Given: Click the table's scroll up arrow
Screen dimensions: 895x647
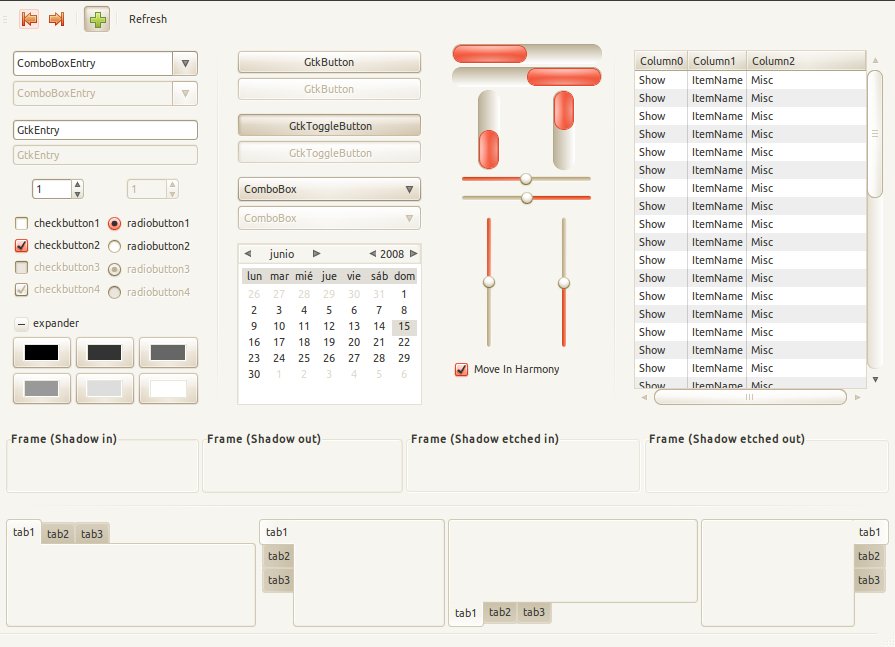Looking at the screenshot, I should (x=875, y=60).
